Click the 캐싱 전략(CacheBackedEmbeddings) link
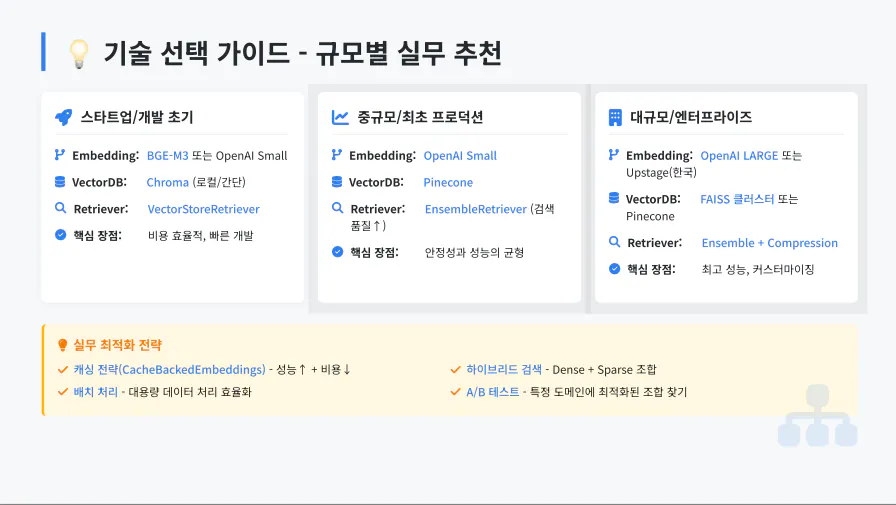 click(170, 370)
